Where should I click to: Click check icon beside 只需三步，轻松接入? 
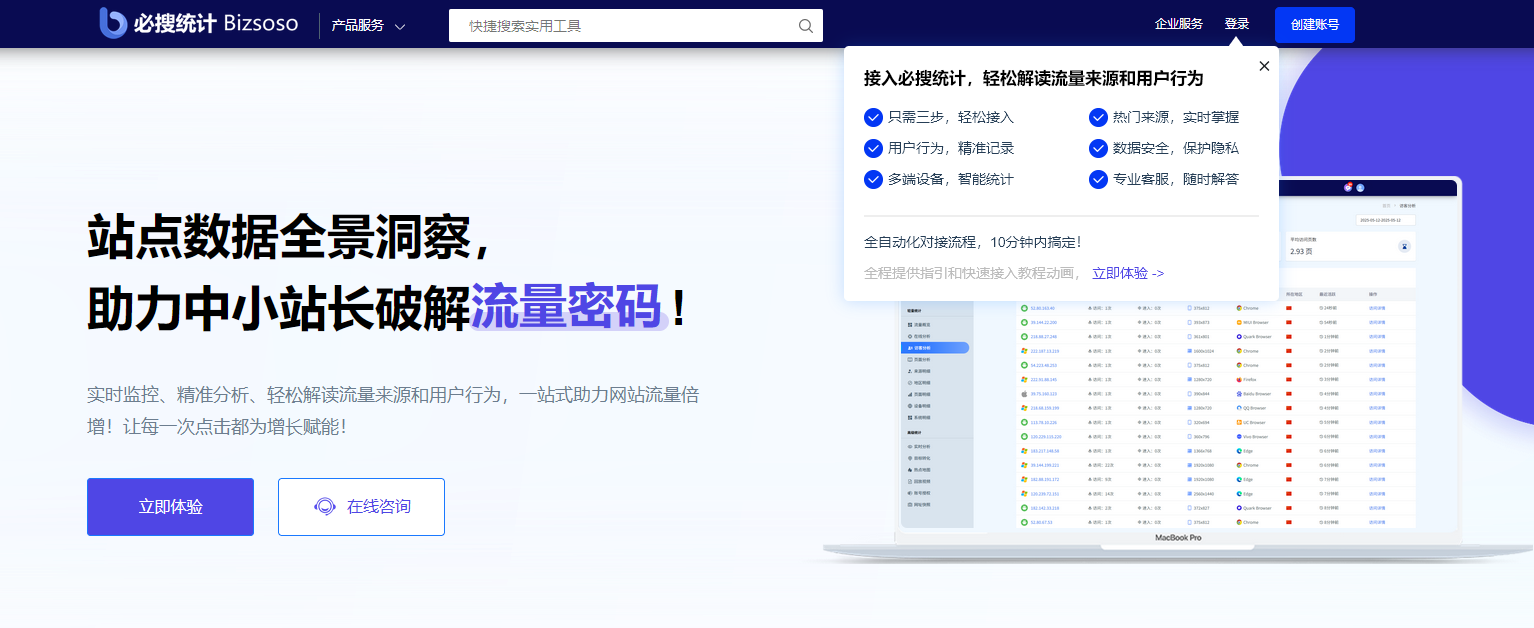(873, 117)
